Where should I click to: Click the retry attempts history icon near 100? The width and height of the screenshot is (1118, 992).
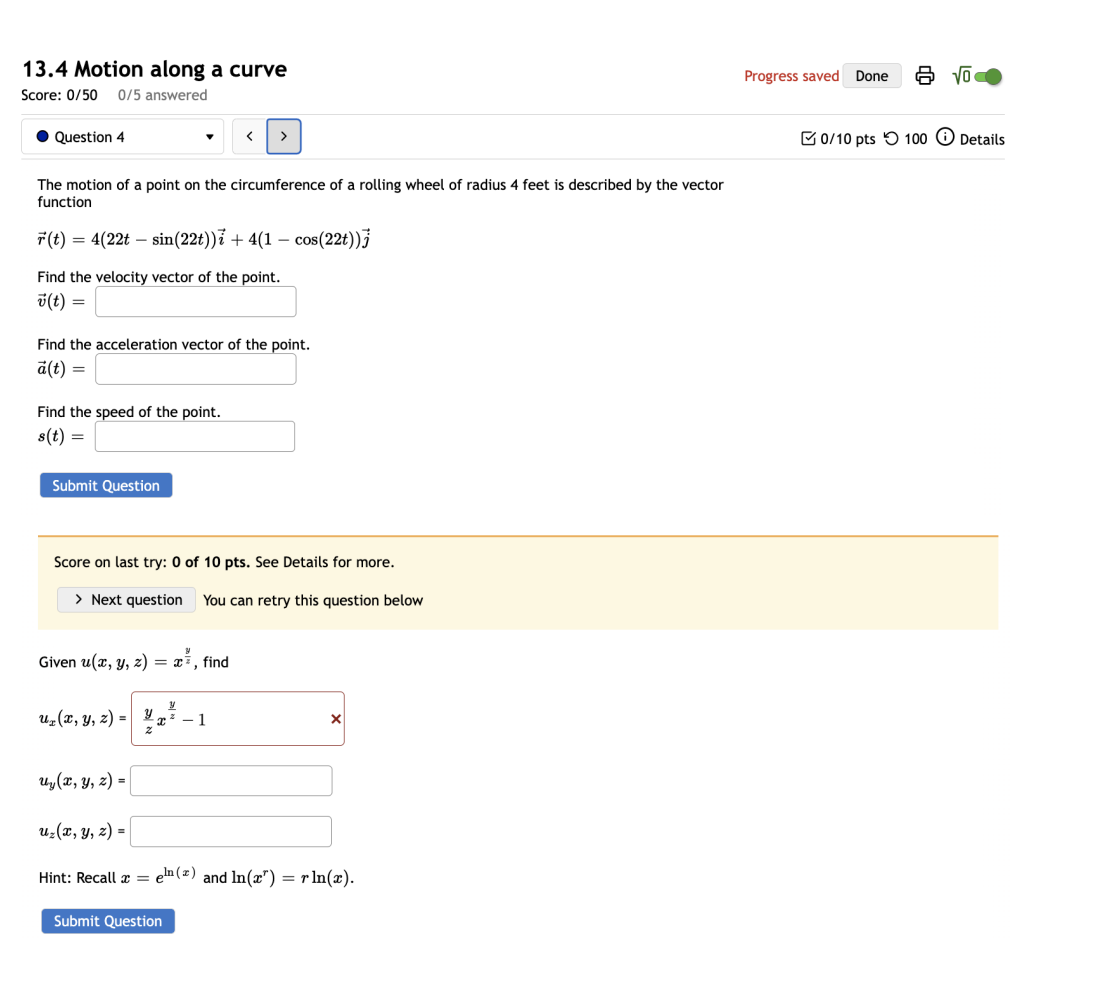(x=894, y=139)
